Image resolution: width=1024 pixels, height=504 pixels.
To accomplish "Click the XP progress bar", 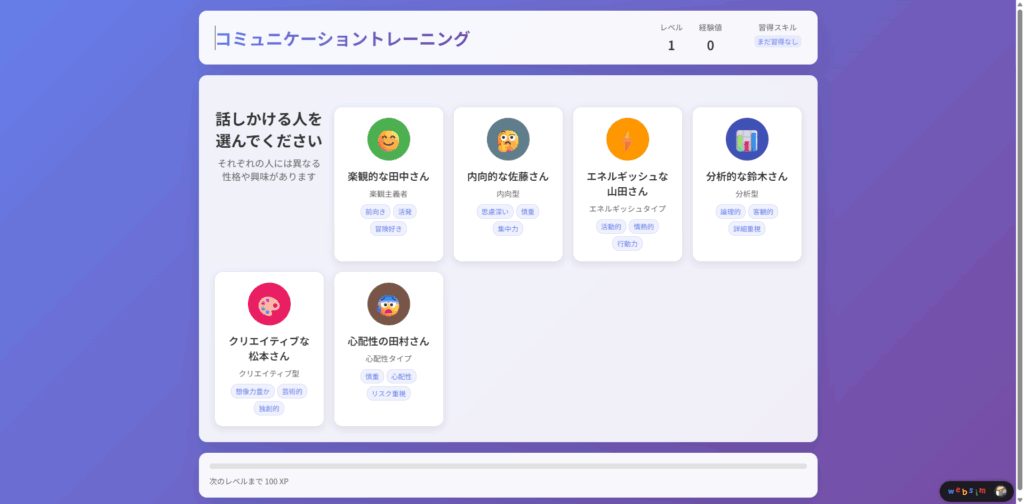I will tap(508, 466).
